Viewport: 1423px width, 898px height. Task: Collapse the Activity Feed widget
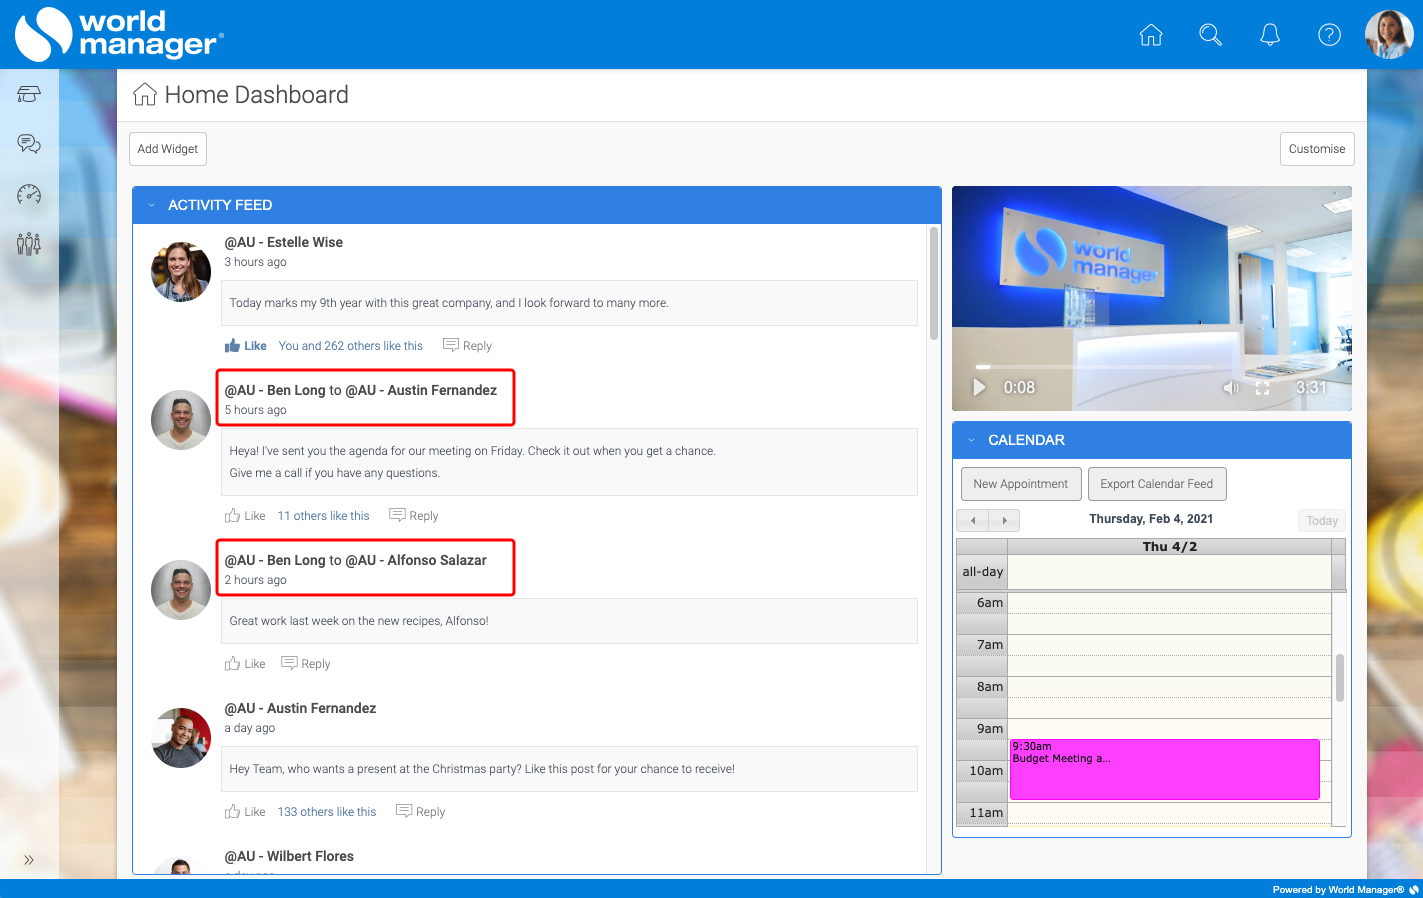(152, 205)
